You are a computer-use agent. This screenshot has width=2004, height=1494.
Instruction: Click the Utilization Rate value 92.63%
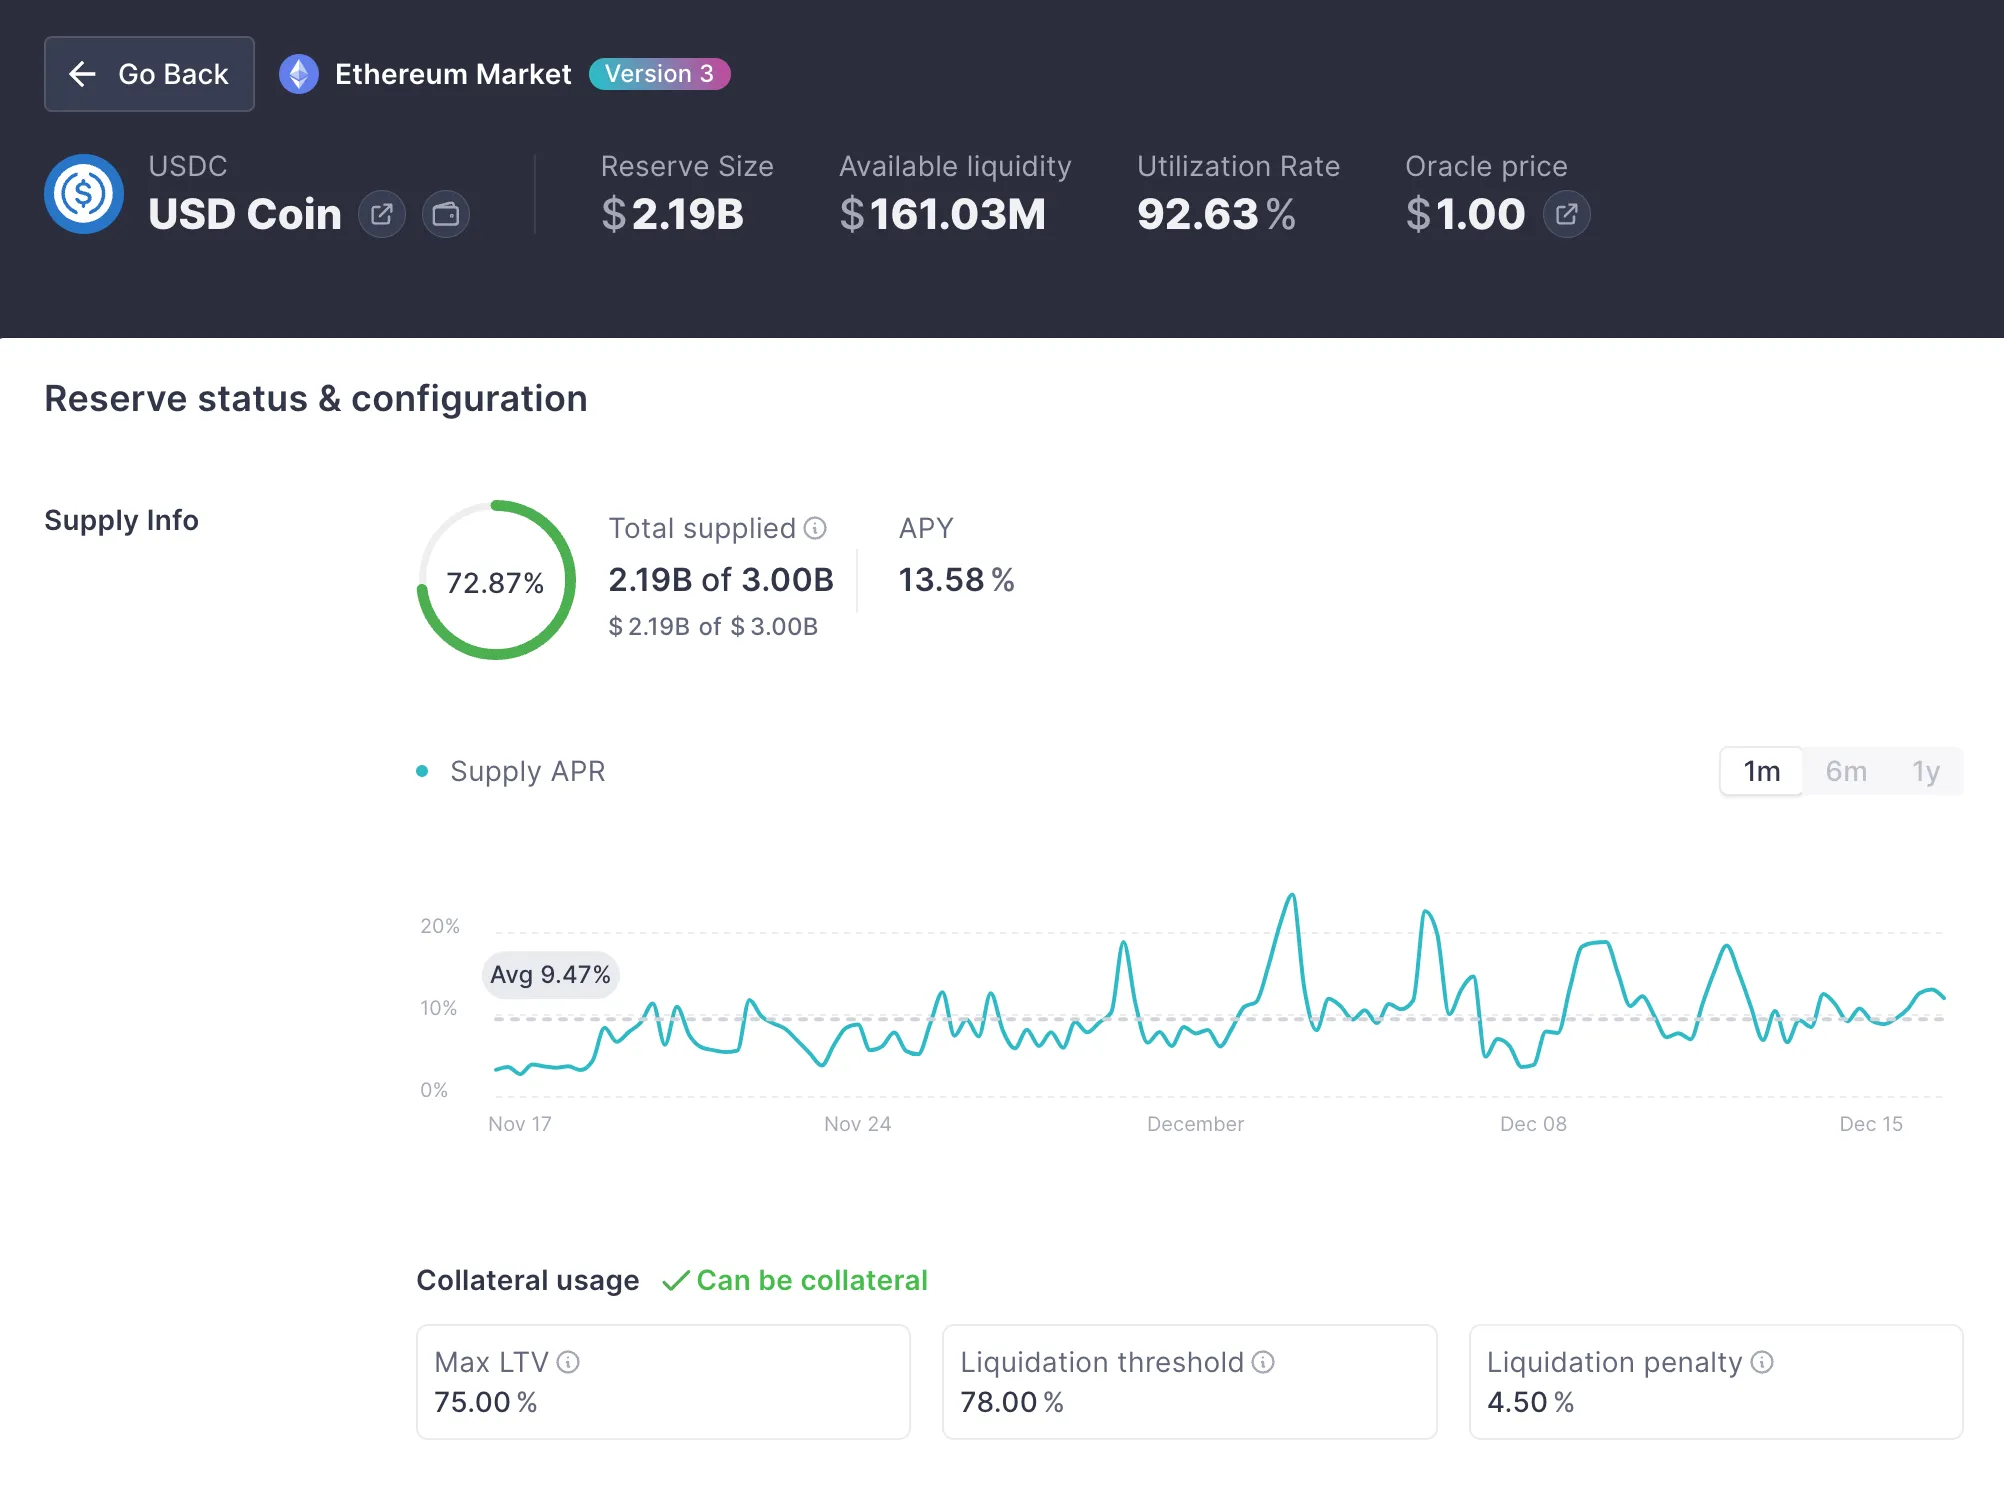pos(1216,214)
